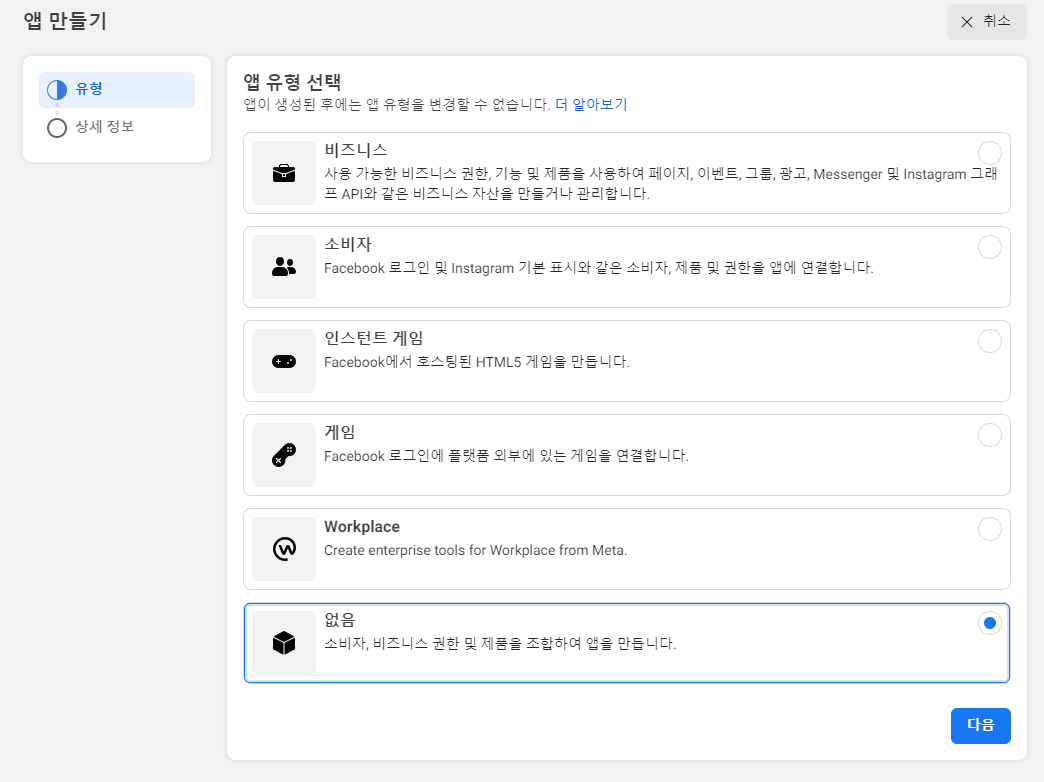Click the Facebook 로그인 및 Instagram description
Screen dimensions: 1044x782
point(598,268)
